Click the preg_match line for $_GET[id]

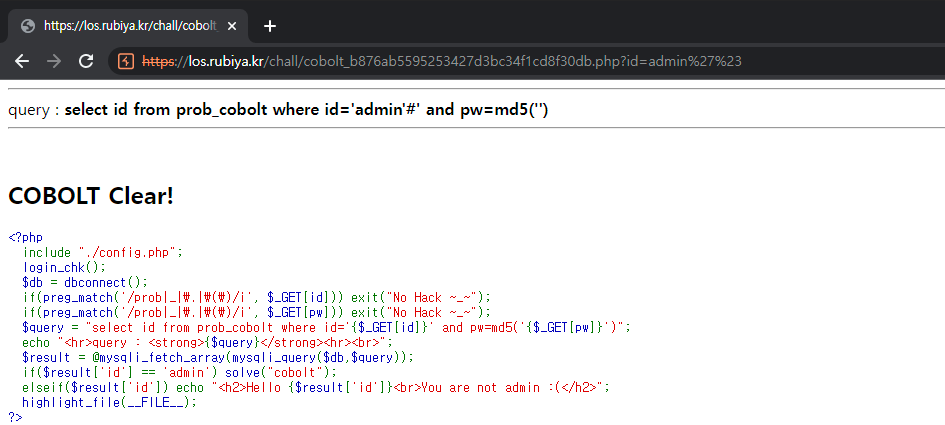click(x=257, y=297)
